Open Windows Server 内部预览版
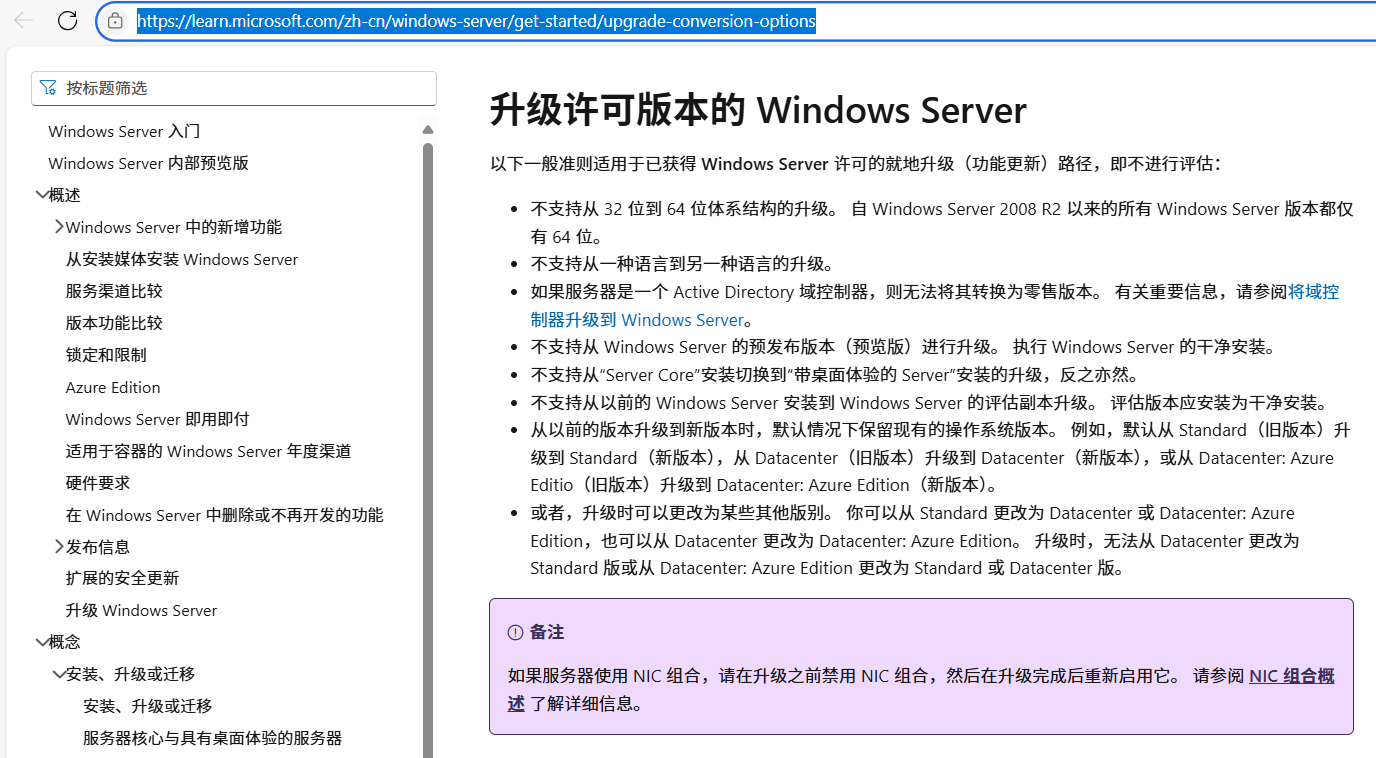 coord(148,163)
